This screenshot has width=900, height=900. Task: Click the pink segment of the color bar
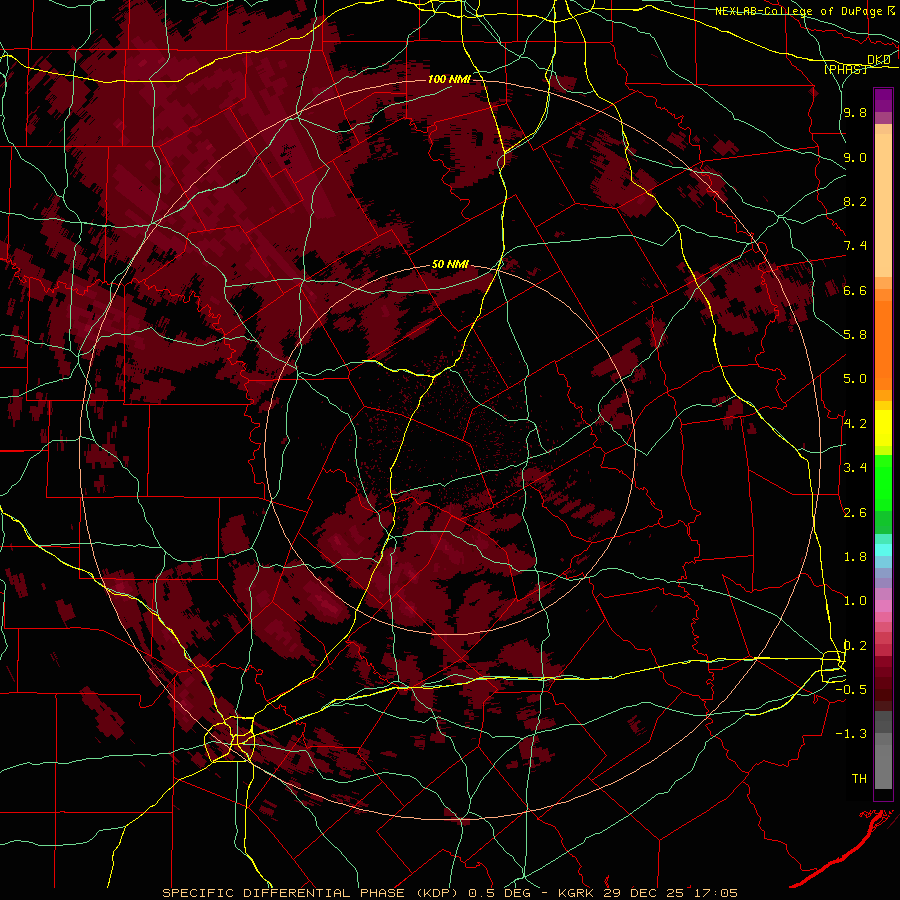(883, 606)
